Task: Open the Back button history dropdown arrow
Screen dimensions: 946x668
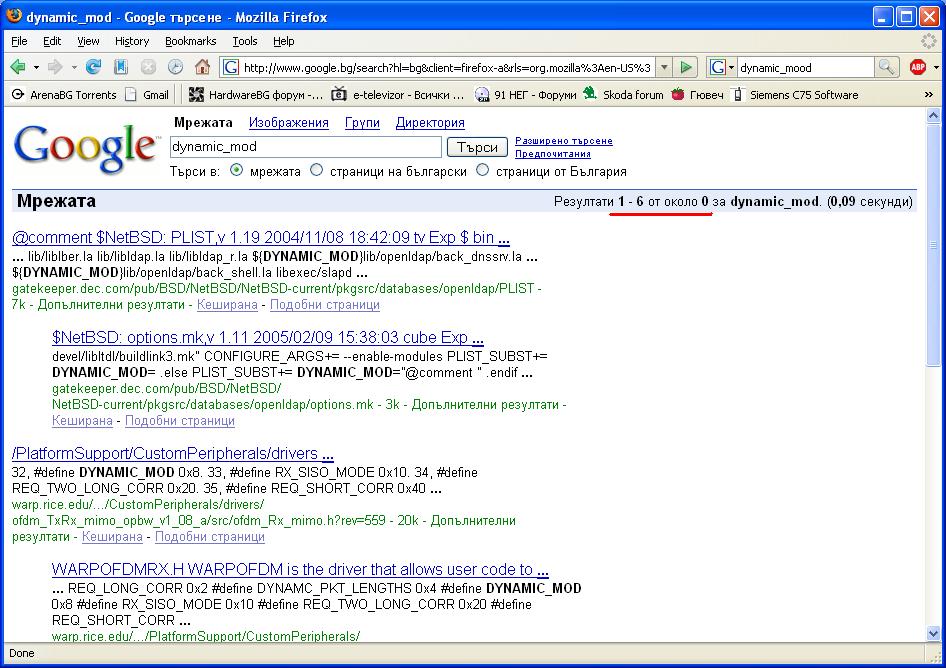Action: pyautogui.click(x=36, y=68)
